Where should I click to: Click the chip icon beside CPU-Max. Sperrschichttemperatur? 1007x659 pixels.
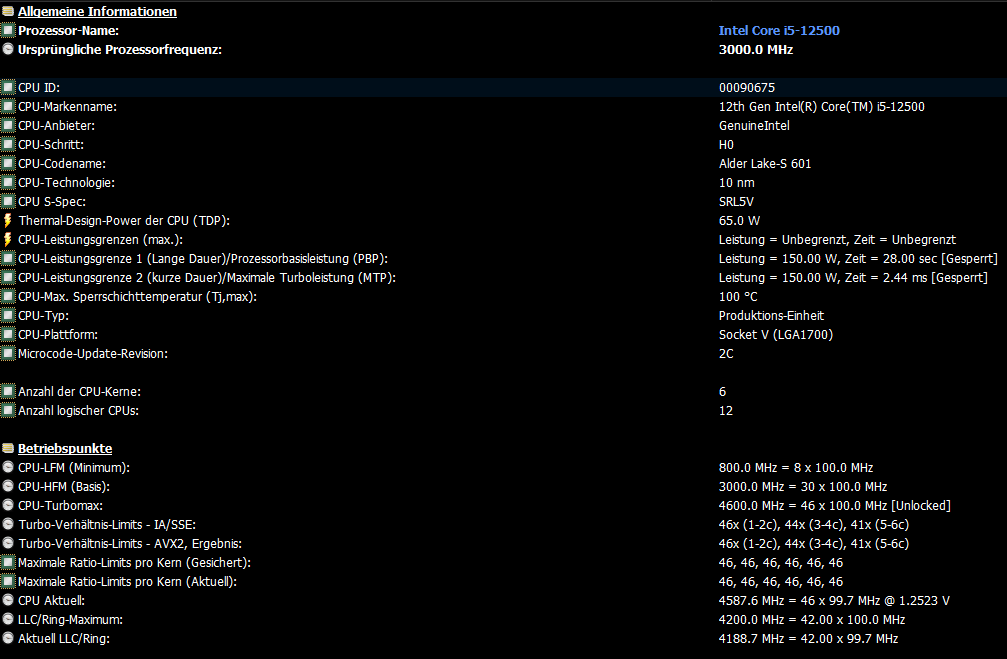[x=8, y=297]
